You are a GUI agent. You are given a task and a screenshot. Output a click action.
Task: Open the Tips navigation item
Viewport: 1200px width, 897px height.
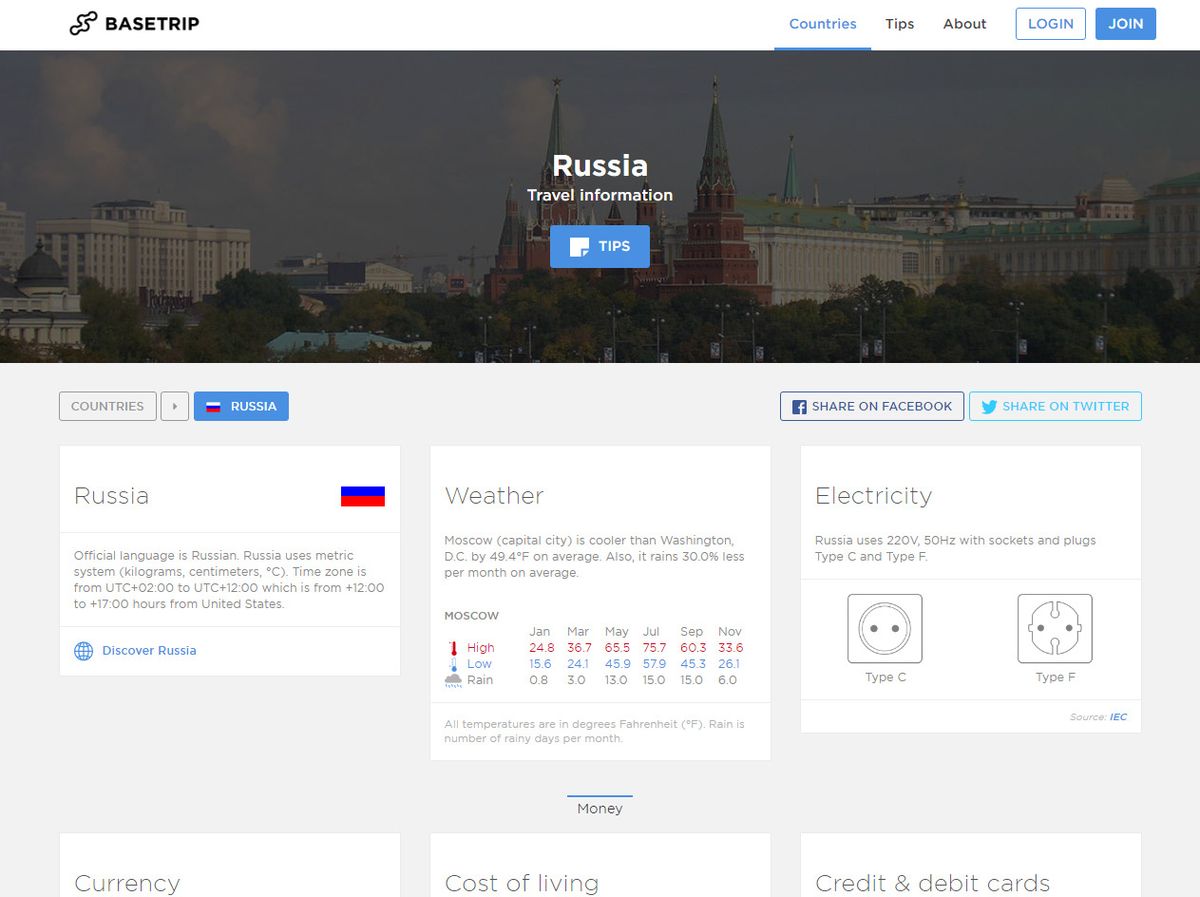click(x=899, y=24)
